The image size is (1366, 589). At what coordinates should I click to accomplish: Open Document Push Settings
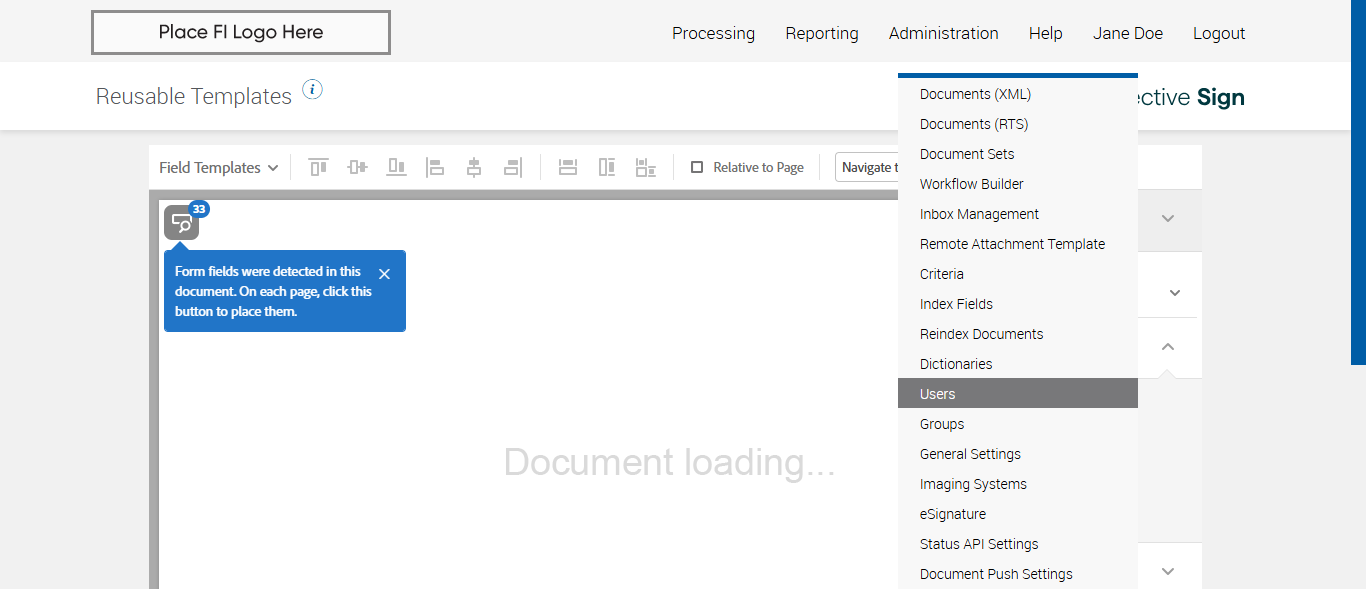[1018, 574]
